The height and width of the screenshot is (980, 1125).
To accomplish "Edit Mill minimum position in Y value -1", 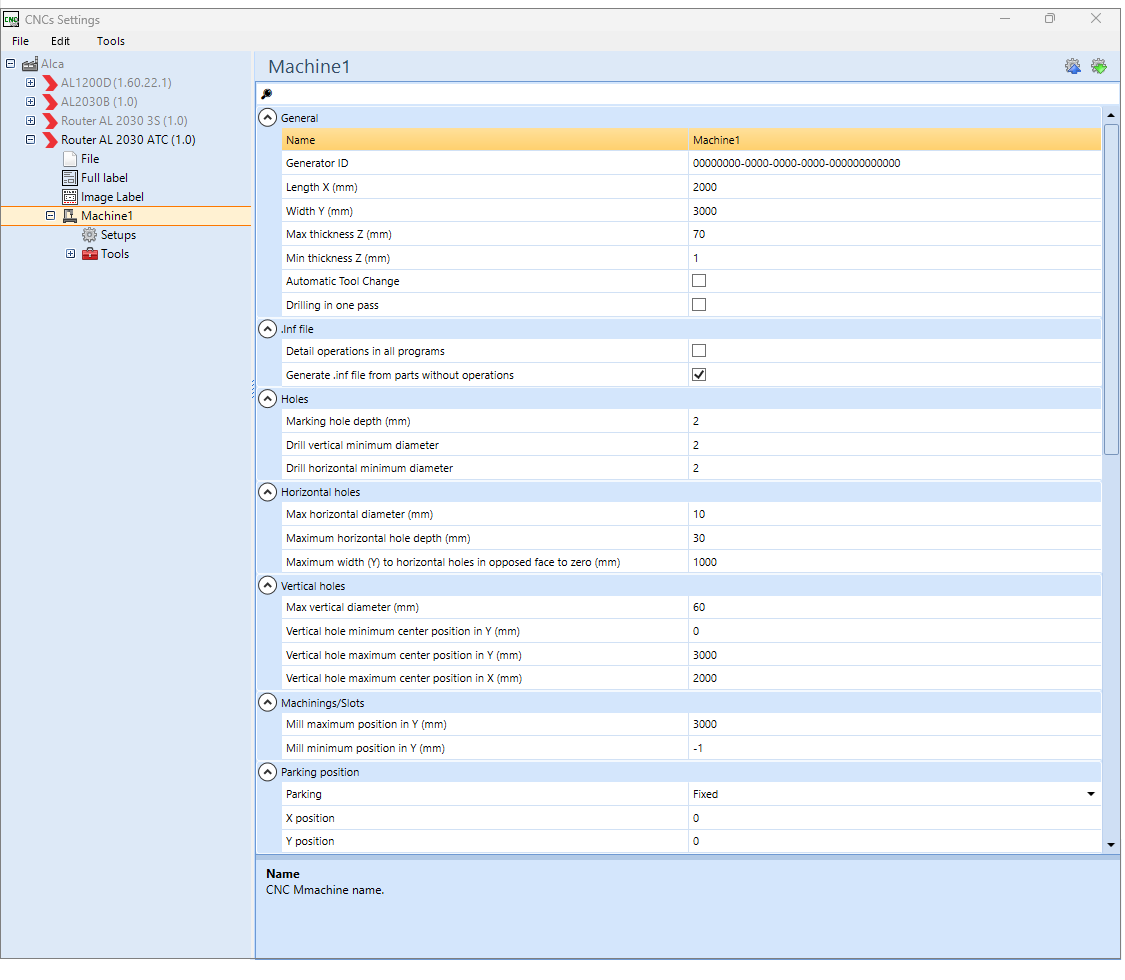I will (x=895, y=748).
